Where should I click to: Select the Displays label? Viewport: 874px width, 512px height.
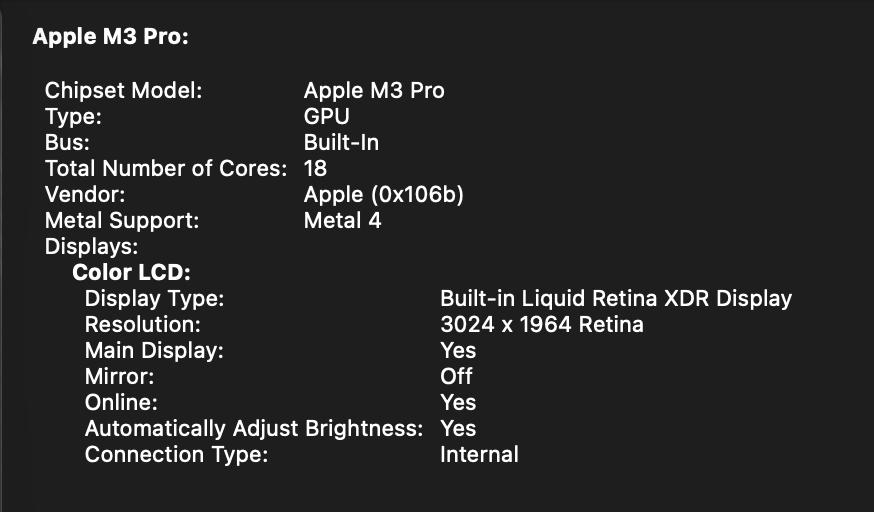pos(91,246)
